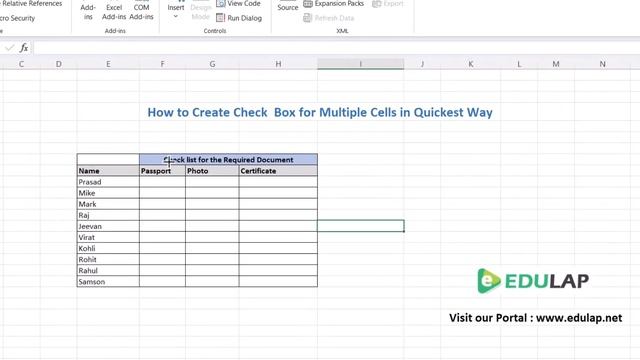Select Certificate cell in Rohit row
640x360 pixels.
click(278, 259)
